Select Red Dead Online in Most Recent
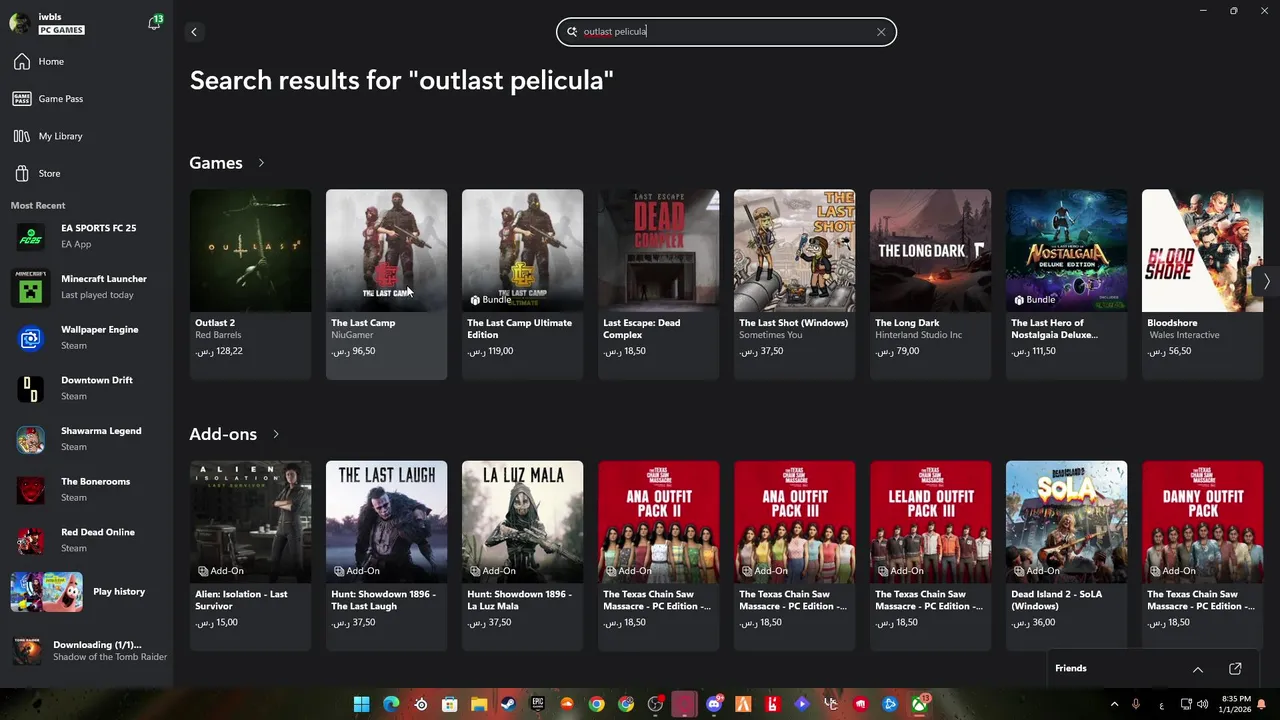 (x=86, y=540)
